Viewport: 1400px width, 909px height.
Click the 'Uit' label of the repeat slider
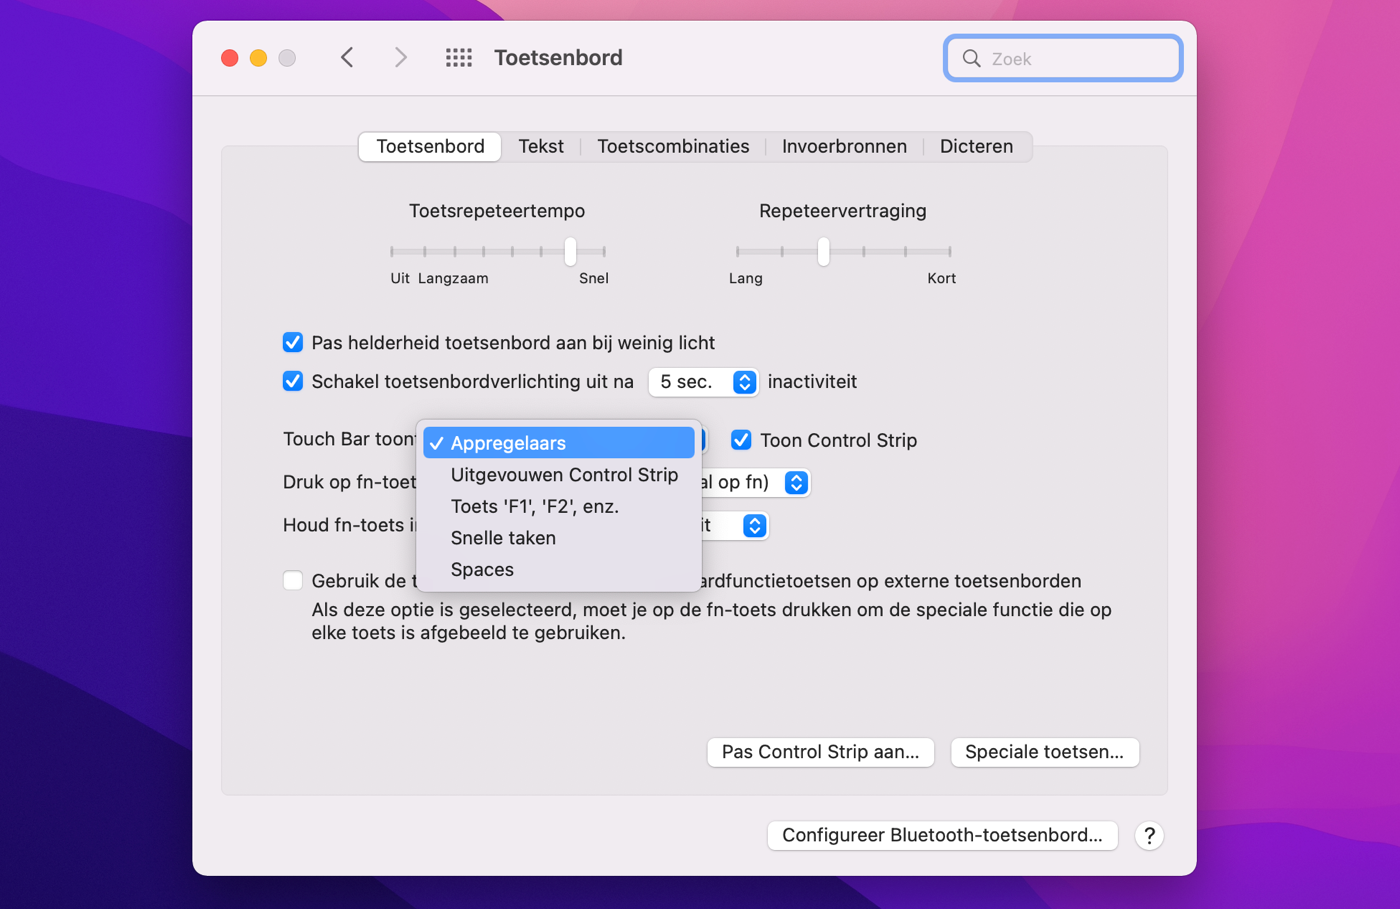pos(400,279)
